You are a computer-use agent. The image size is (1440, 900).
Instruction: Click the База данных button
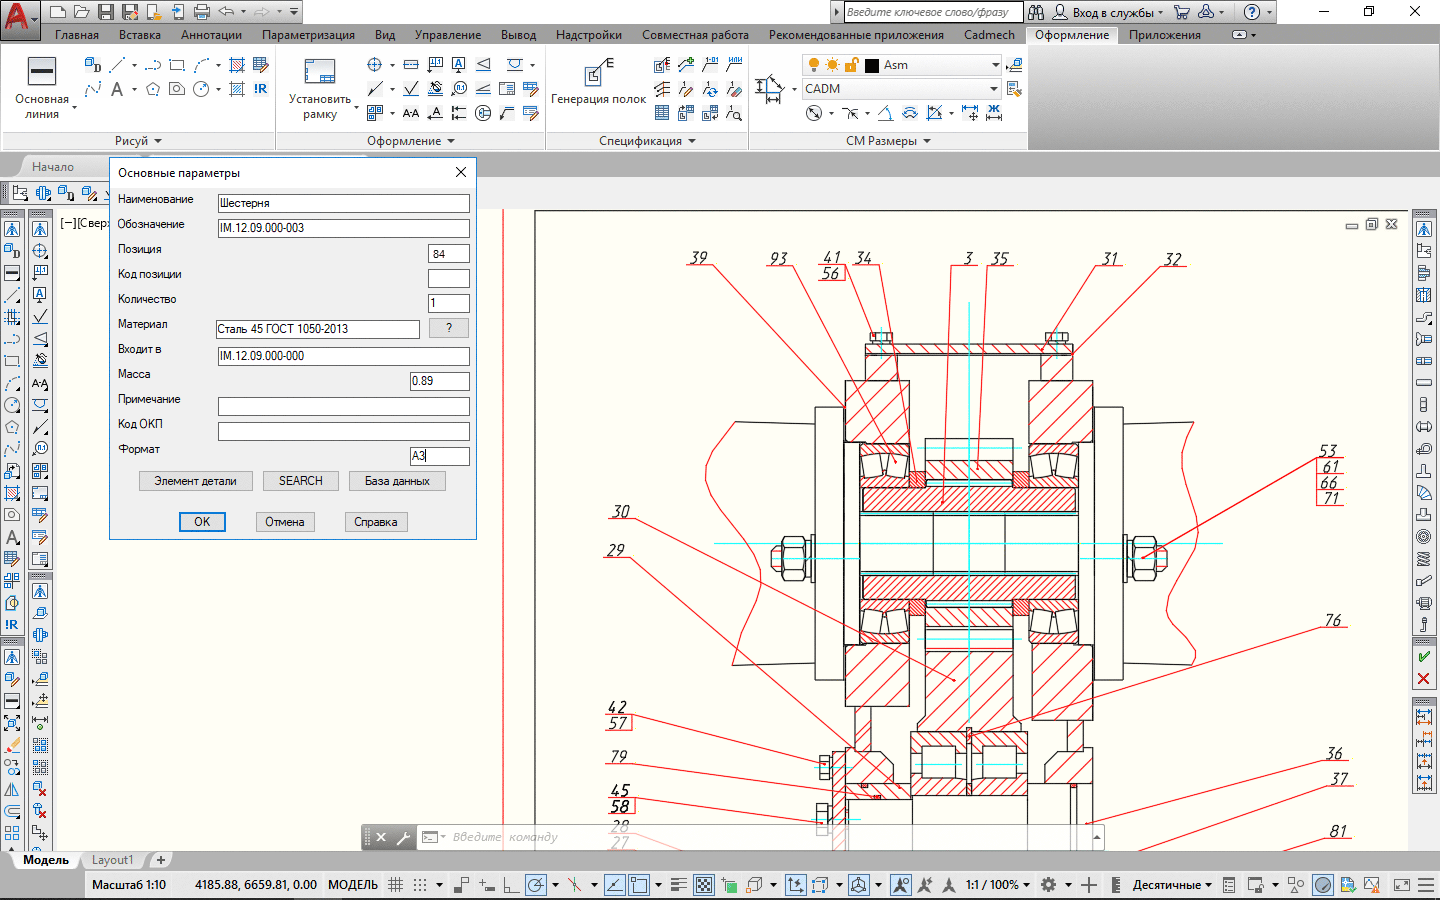(x=397, y=481)
